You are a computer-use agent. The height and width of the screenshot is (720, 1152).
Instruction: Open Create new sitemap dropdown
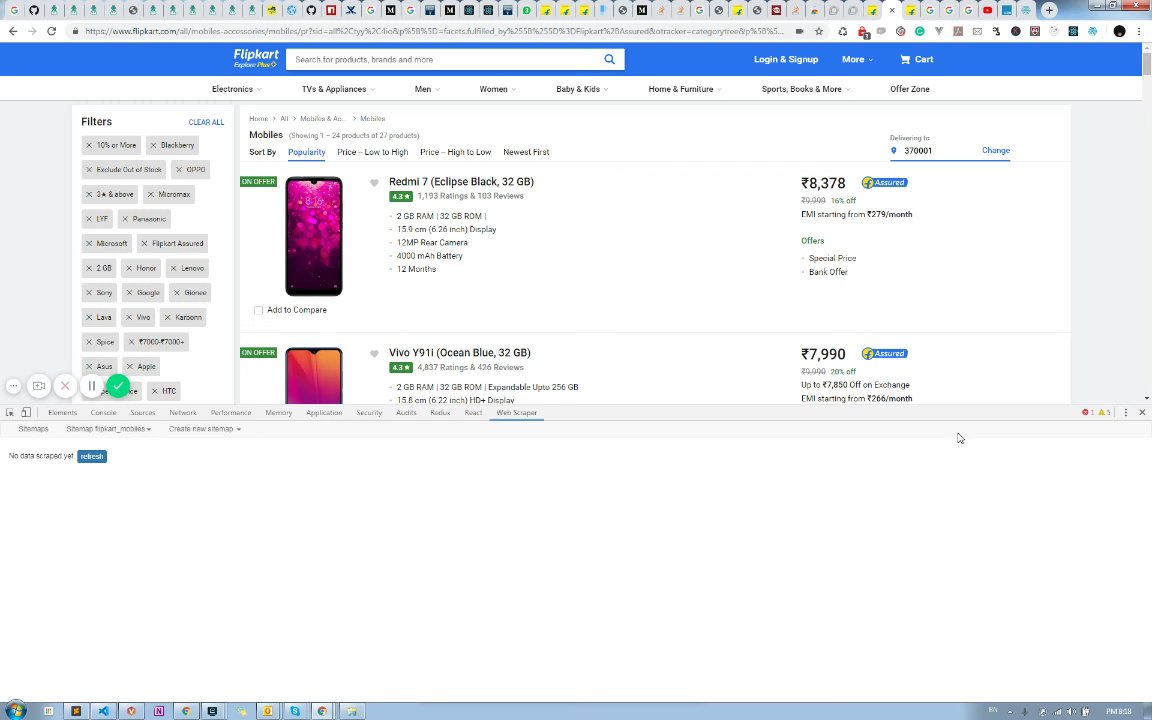coord(204,429)
